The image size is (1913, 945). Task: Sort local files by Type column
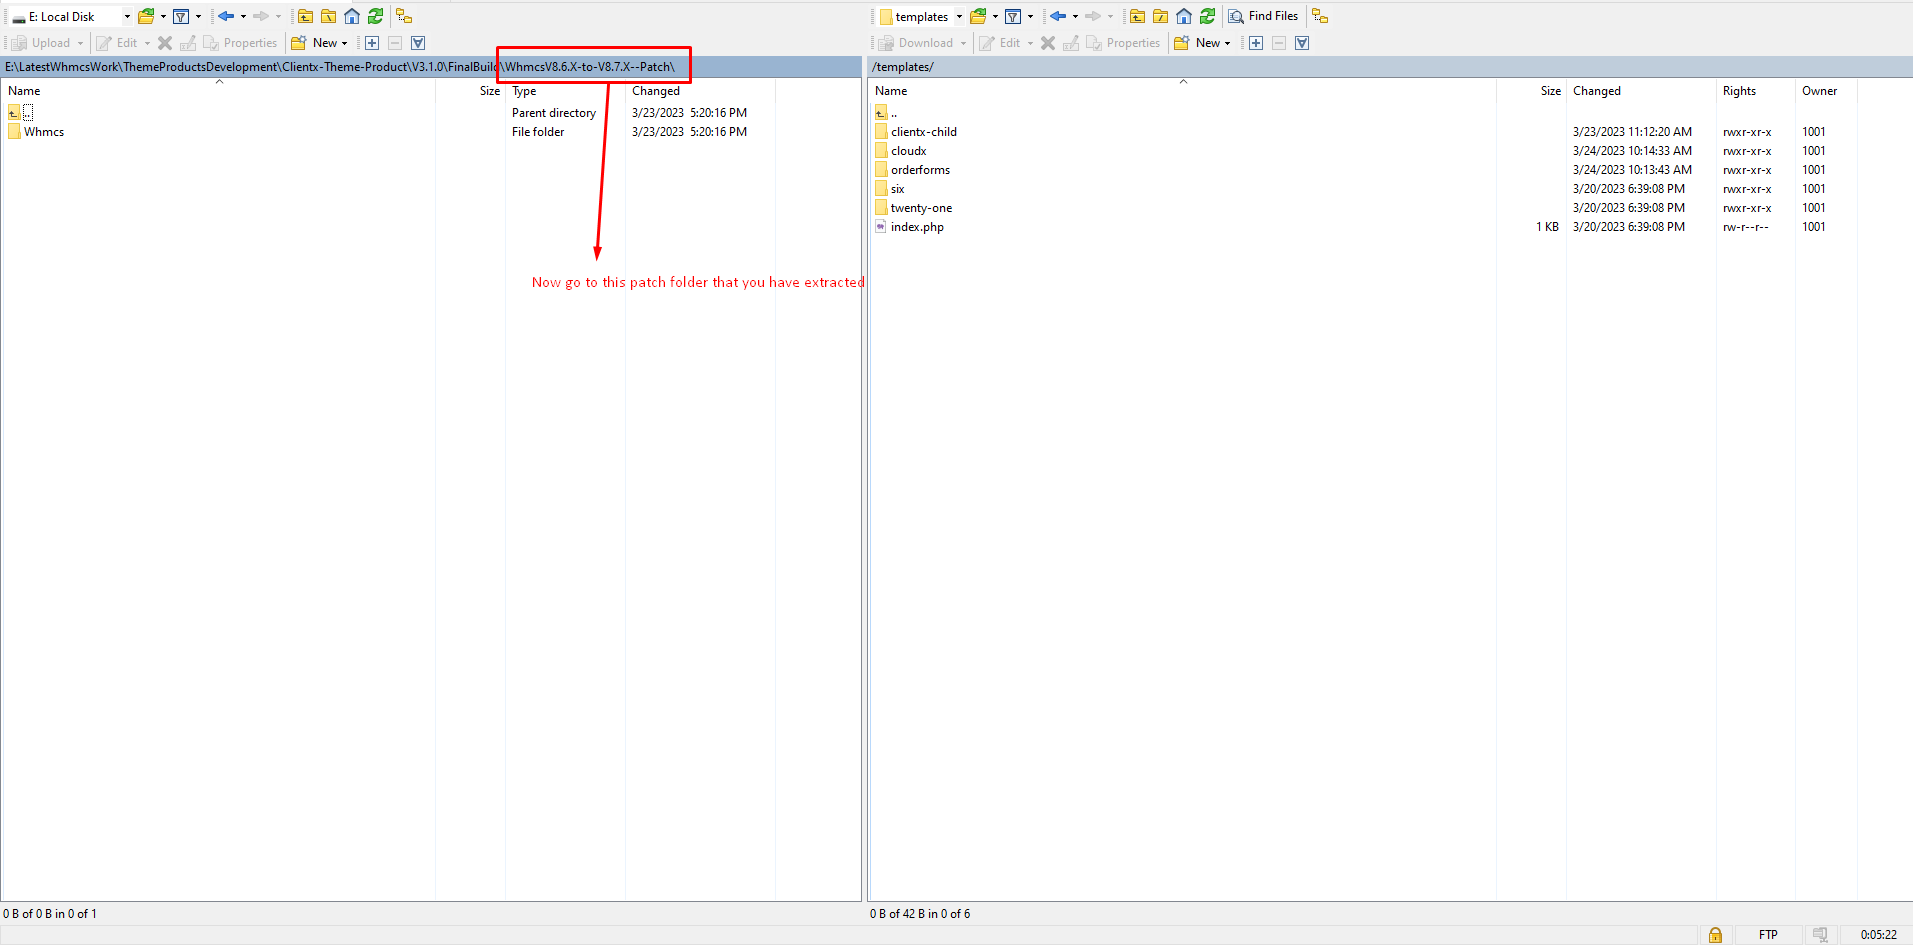coord(524,91)
